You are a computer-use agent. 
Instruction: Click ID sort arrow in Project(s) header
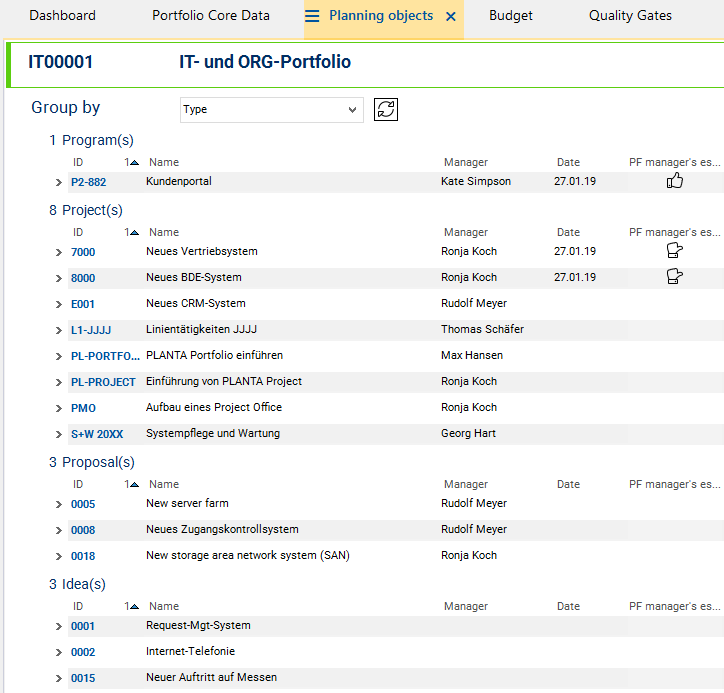pyautogui.click(x=132, y=232)
